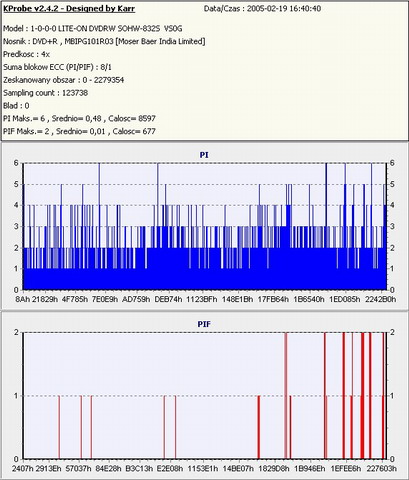Click the KProbe v2.4.2 title heading
This screenshot has height=480, width=409.
click(69, 9)
